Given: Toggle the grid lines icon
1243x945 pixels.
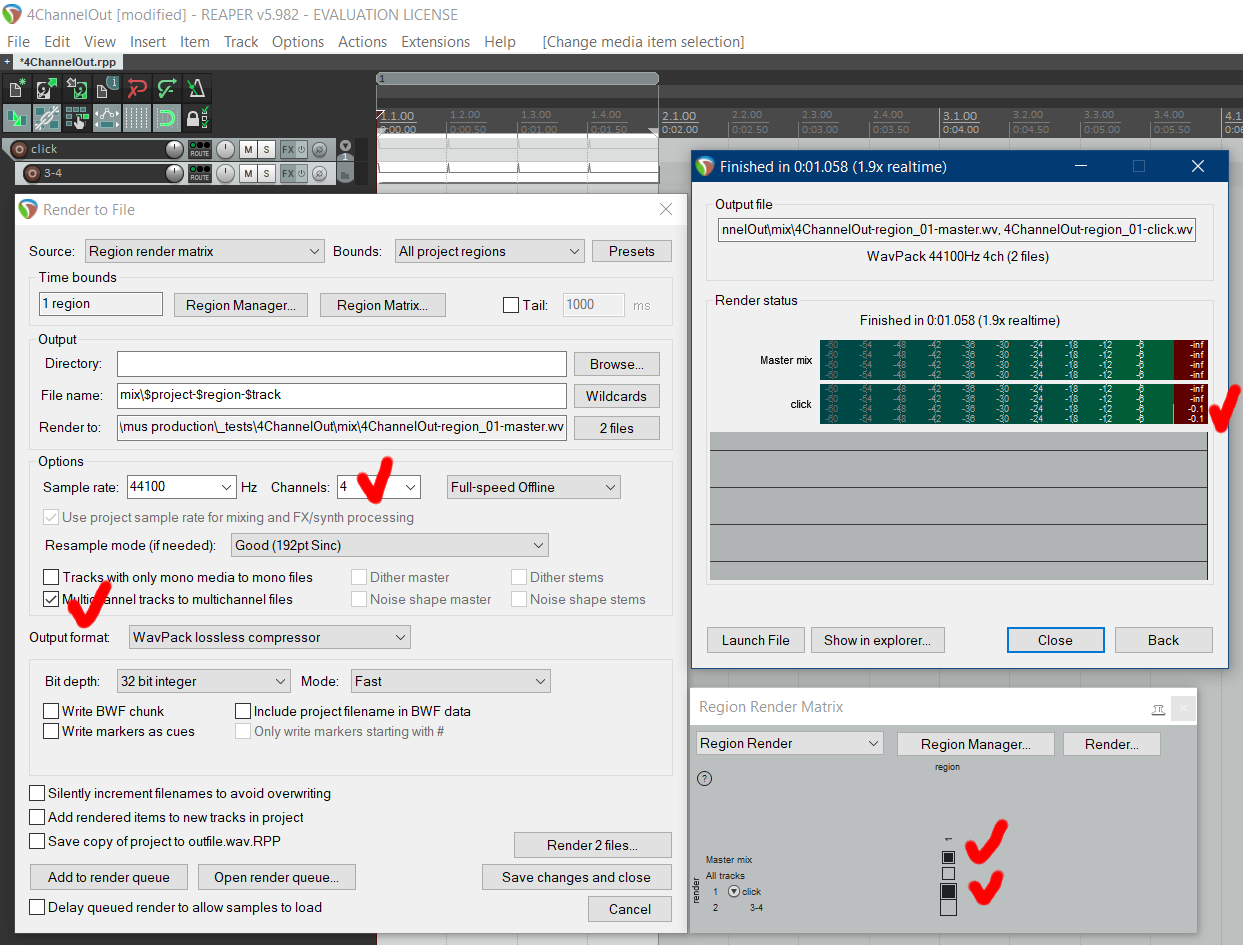Looking at the screenshot, I should coord(137,118).
